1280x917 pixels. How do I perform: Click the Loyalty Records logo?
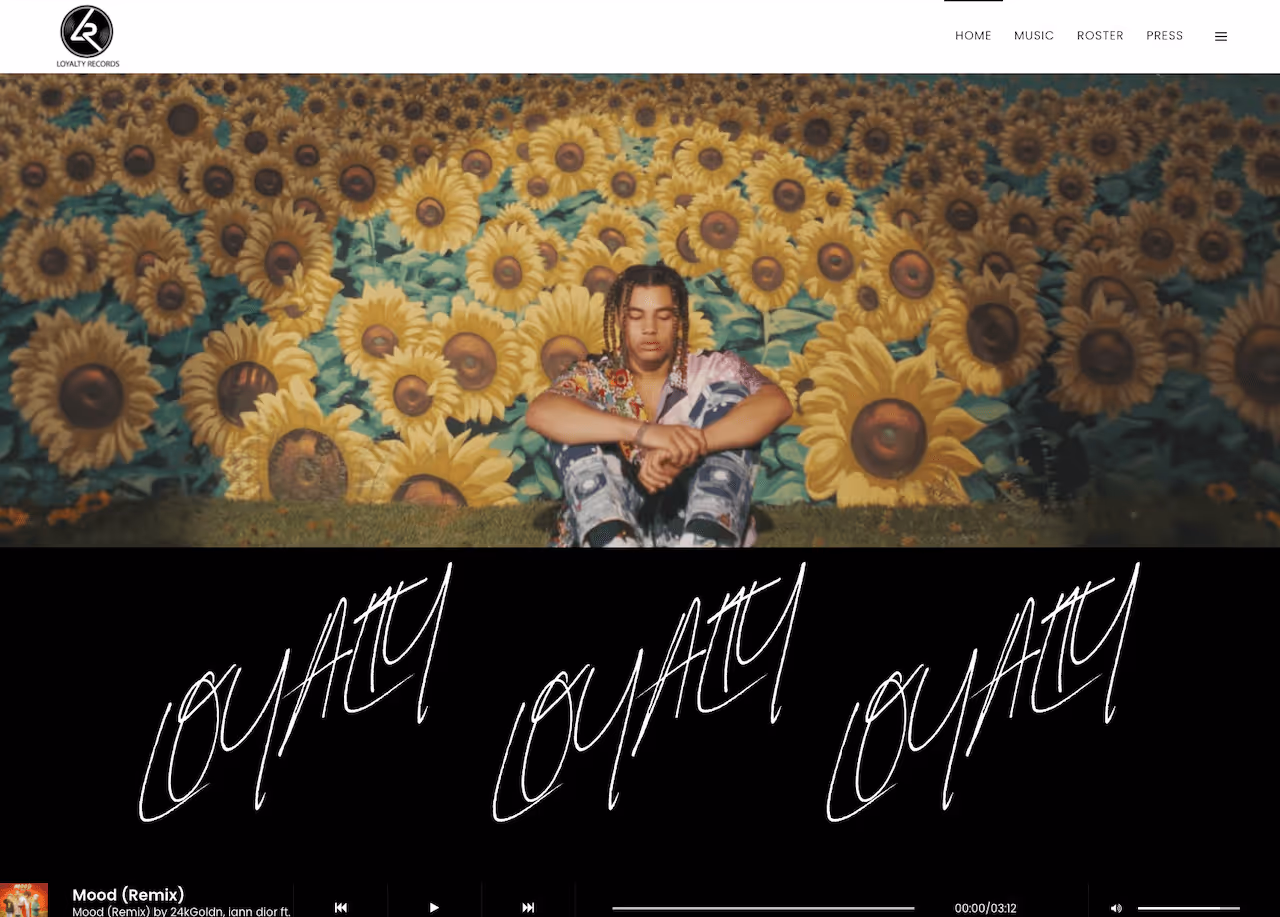point(87,36)
